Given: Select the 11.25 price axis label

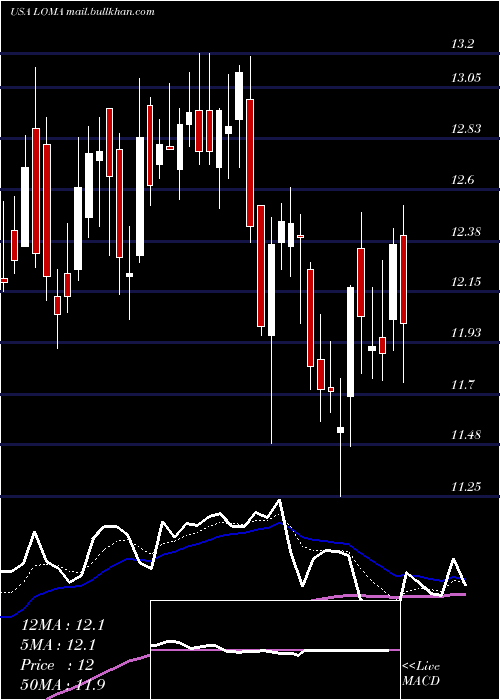Looking at the screenshot, I should [x=466, y=486].
